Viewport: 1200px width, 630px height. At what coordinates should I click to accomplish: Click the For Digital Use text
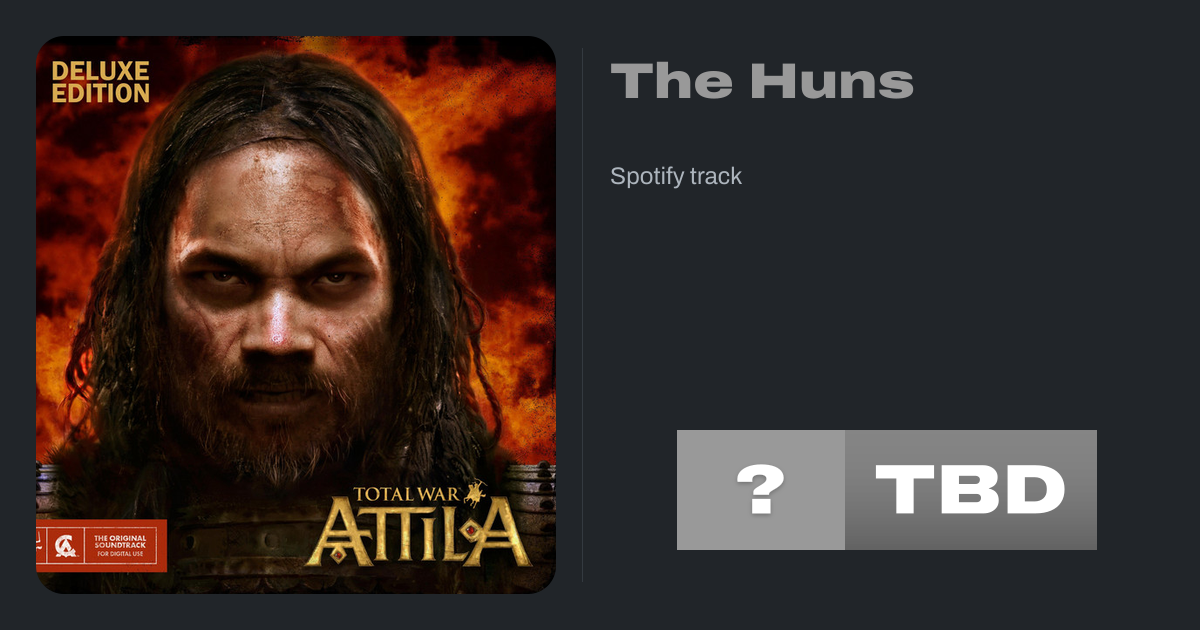[x=120, y=554]
